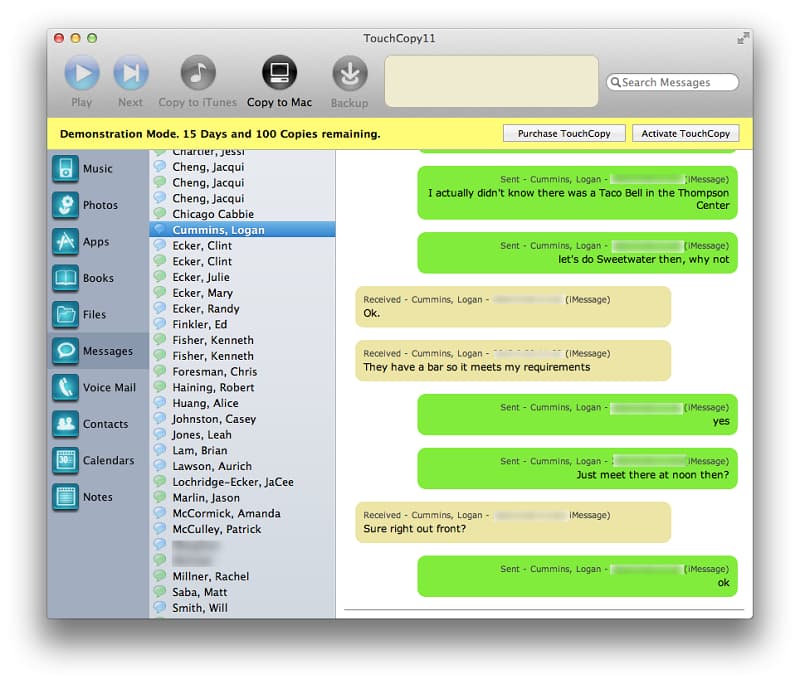
Task: Click the received message "Ok."
Action: pos(513,307)
